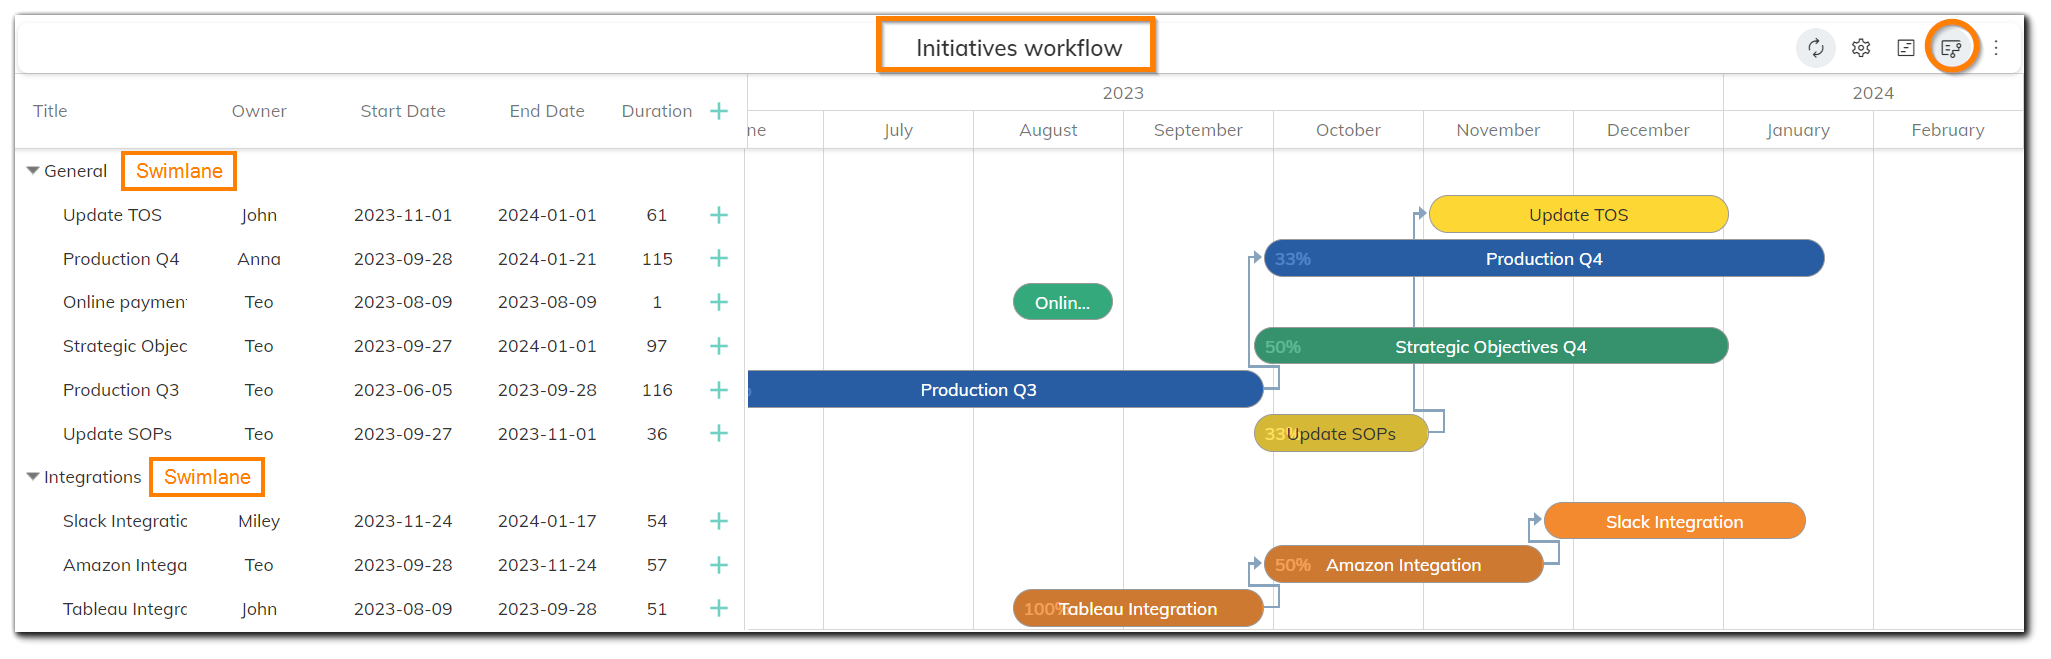Image resolution: width=2051 pixels, height=659 pixels.
Task: Click the Owner column header
Action: pyautogui.click(x=259, y=111)
